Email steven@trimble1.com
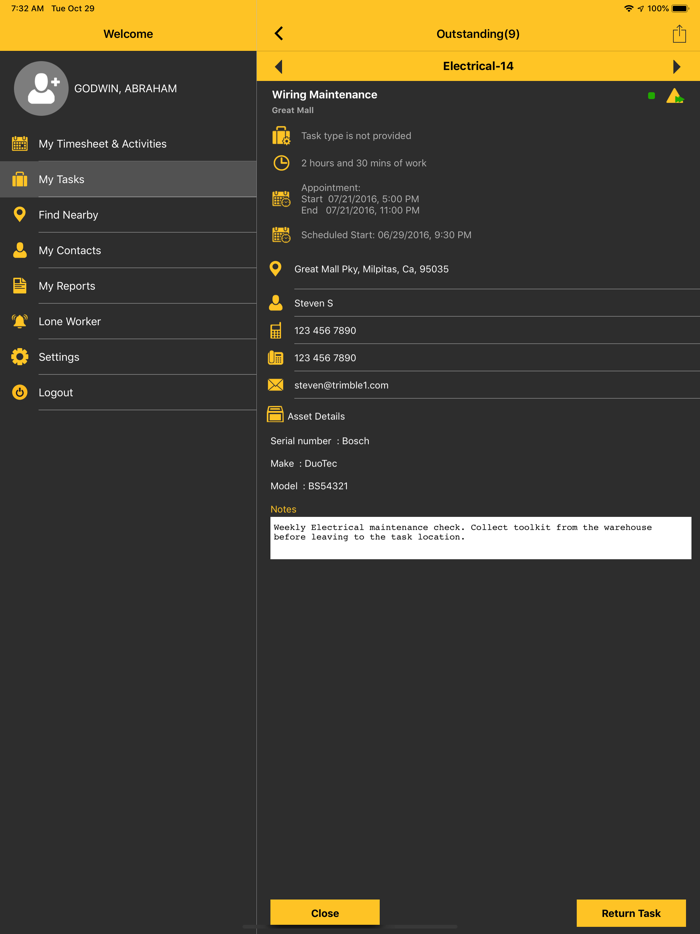This screenshot has width=700, height=934. 341,385
